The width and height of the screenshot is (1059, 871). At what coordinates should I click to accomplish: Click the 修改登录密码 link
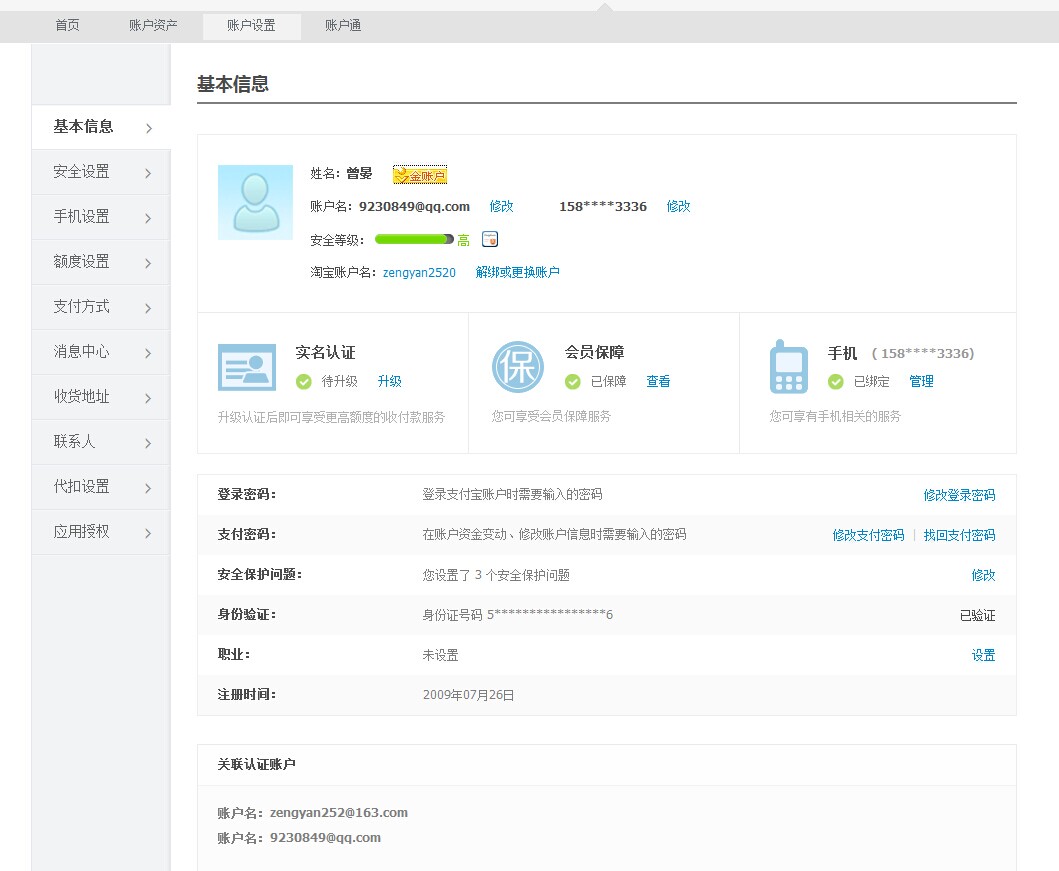pos(959,495)
